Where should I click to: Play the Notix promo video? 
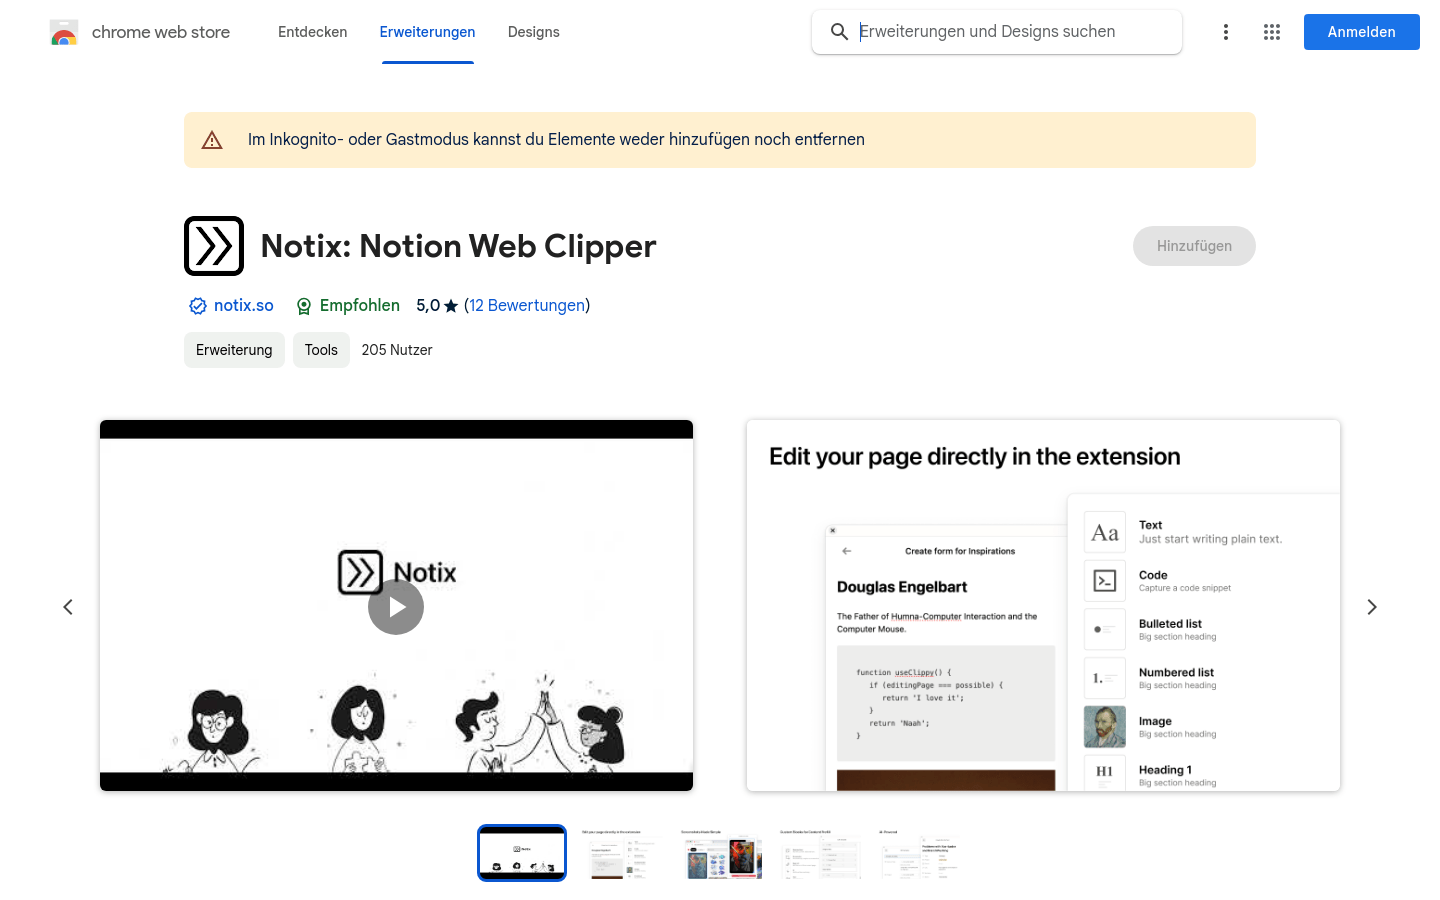(x=396, y=607)
